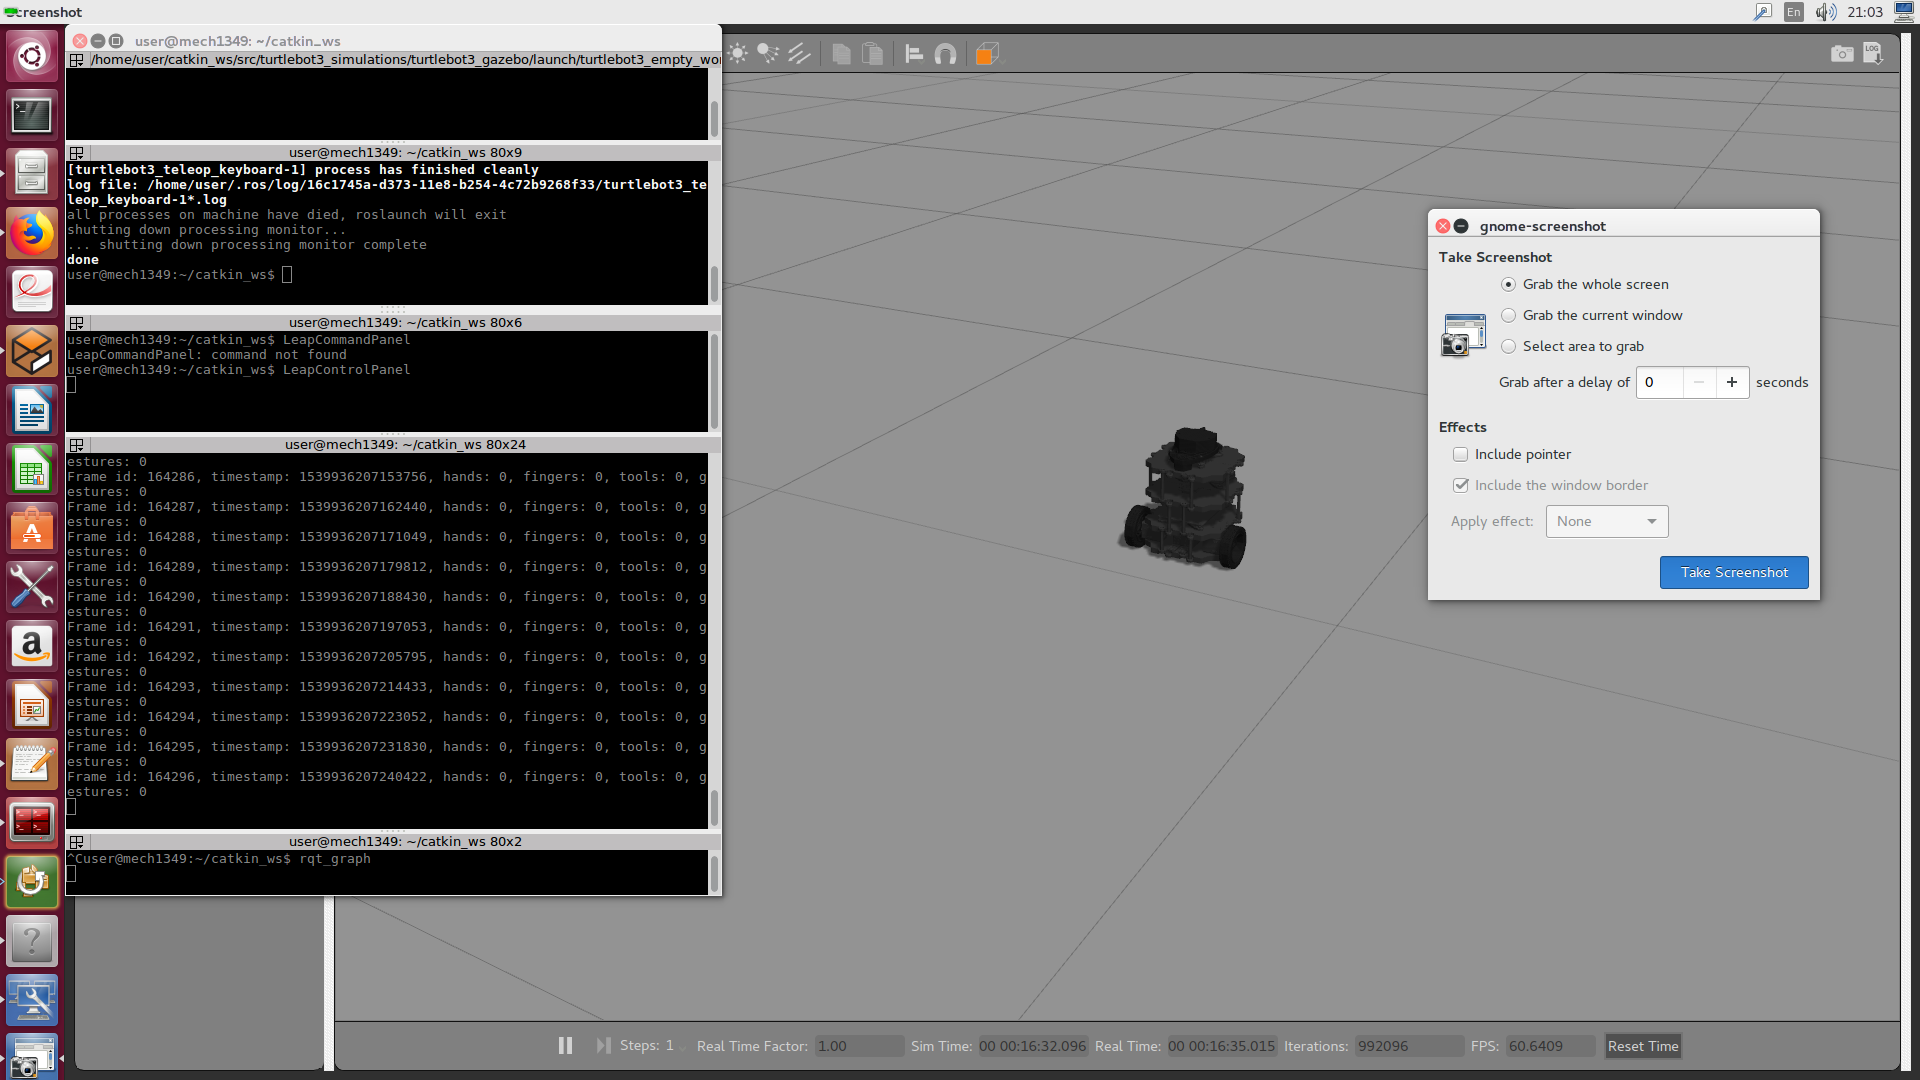1920x1080 pixels.
Task: Launch Firefox from the dock
Action: pos(32,232)
